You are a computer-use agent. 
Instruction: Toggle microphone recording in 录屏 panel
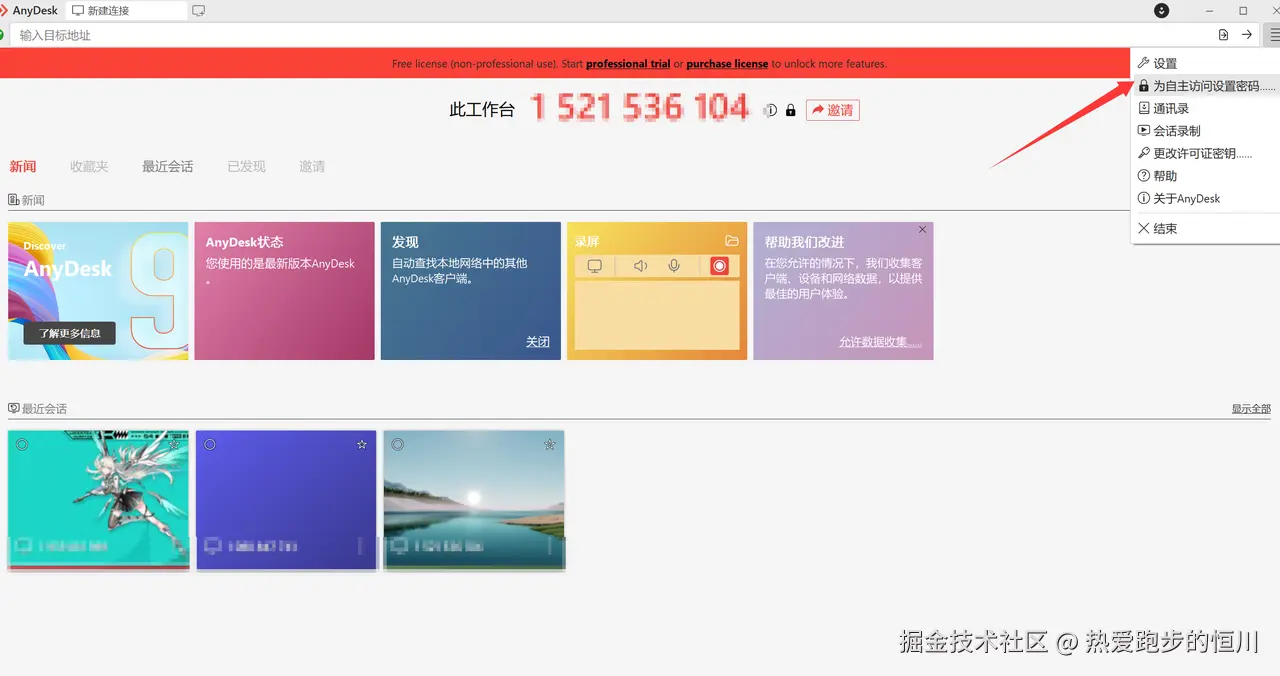(674, 265)
